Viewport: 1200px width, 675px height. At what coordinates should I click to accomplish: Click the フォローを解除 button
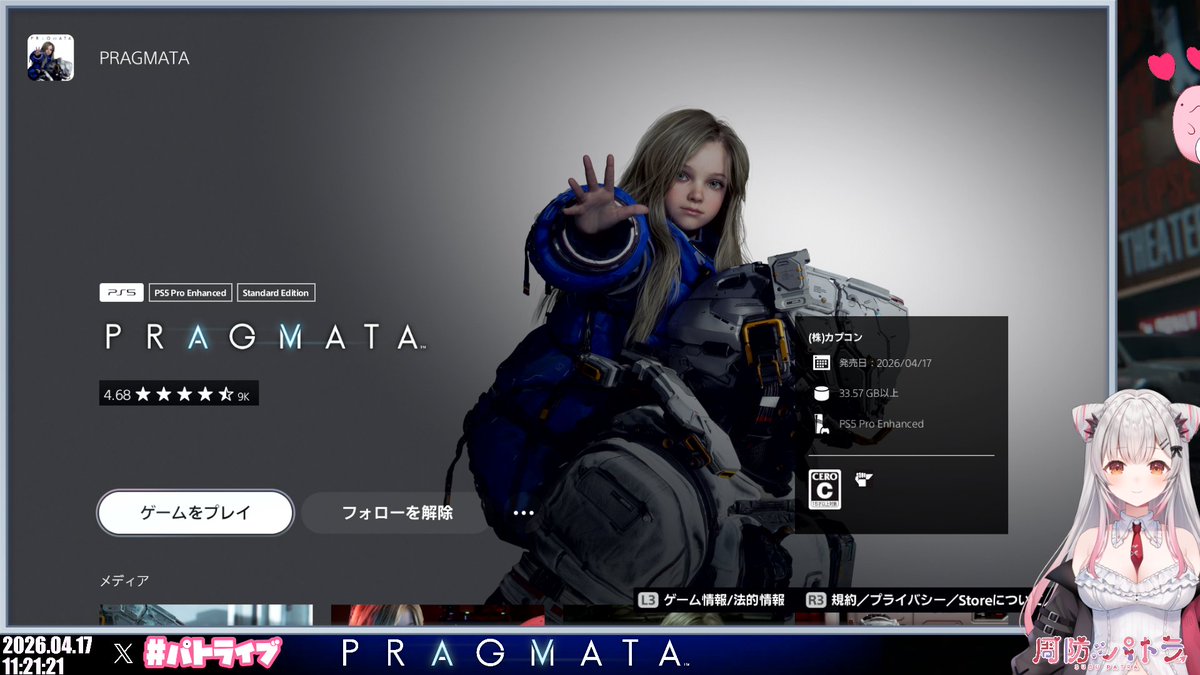397,513
